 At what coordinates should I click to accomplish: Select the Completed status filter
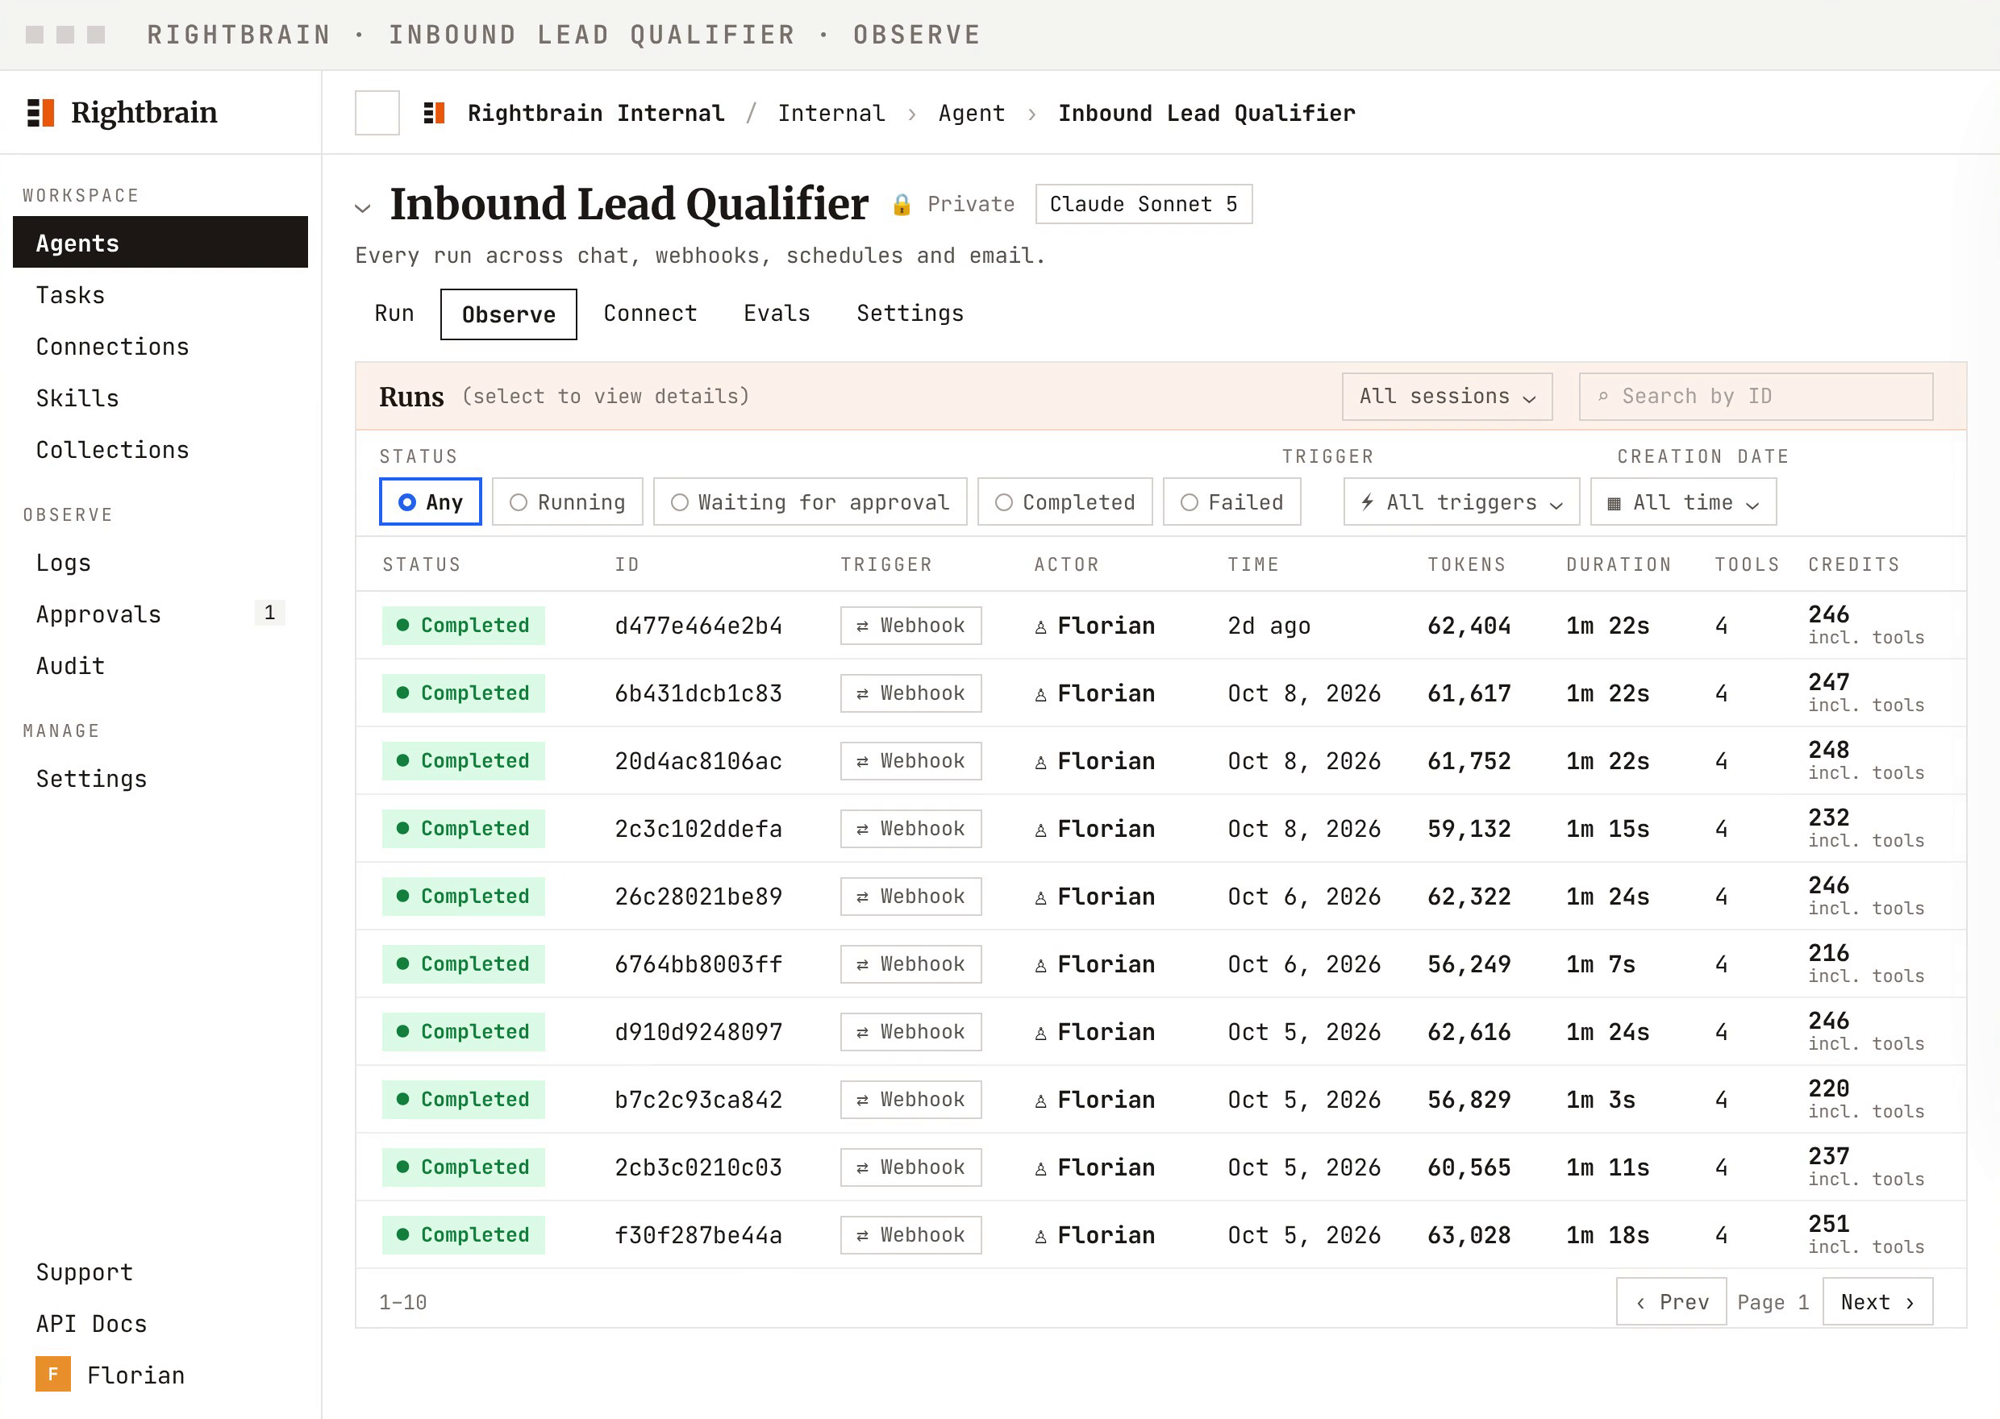(1065, 502)
